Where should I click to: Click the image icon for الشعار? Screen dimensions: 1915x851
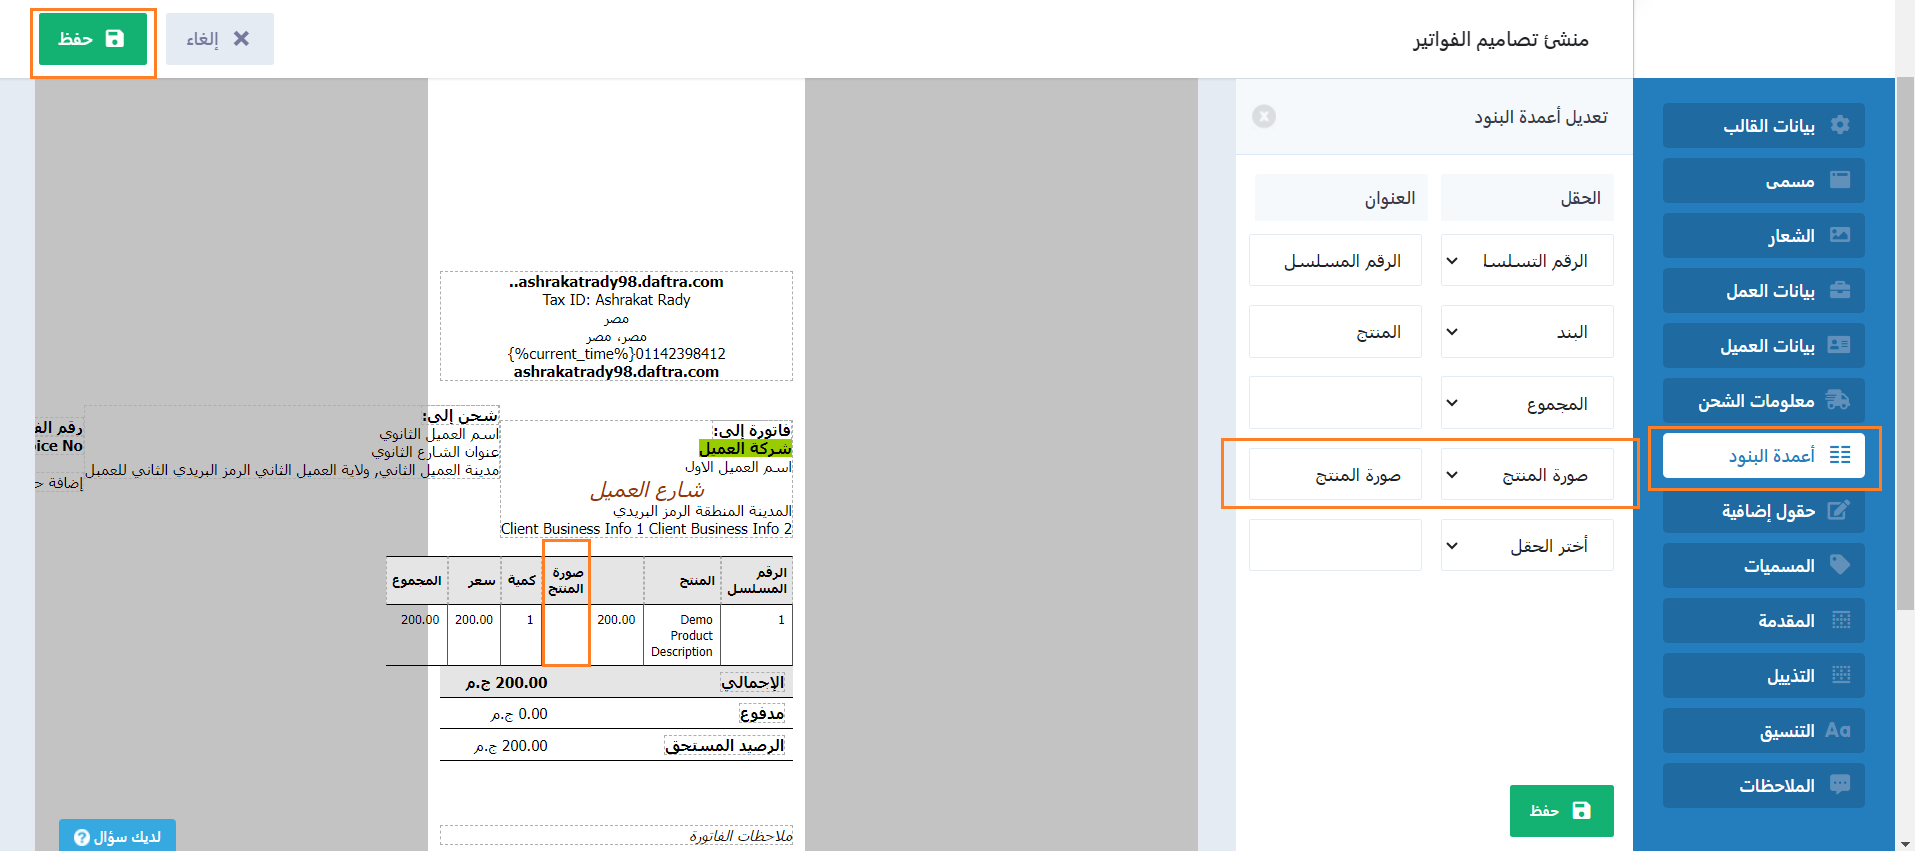click(x=1839, y=235)
